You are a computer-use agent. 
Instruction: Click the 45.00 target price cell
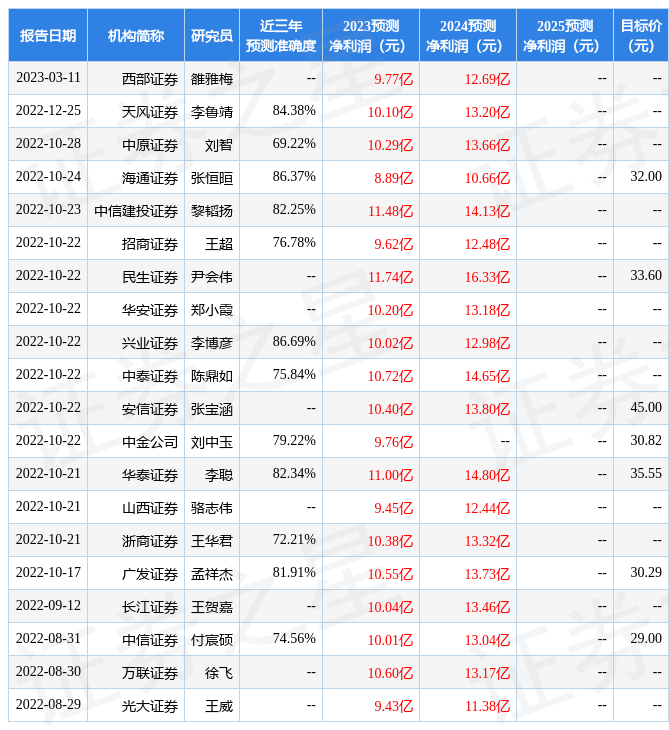pyautogui.click(x=646, y=408)
